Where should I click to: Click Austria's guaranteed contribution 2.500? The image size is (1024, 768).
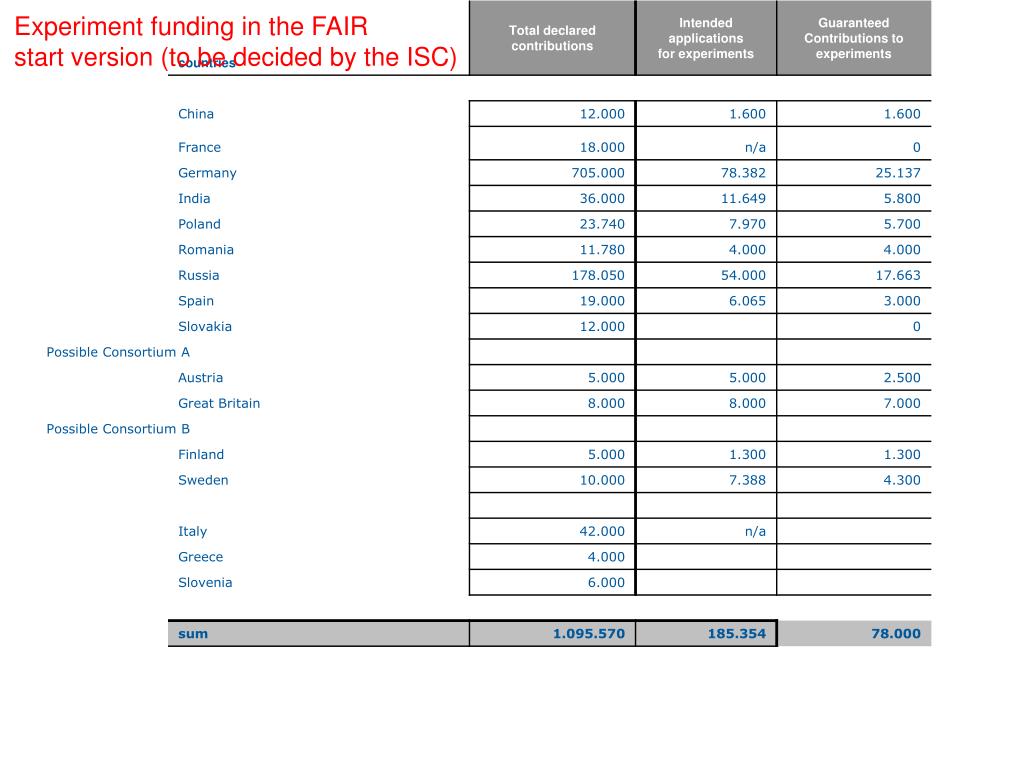click(902, 377)
